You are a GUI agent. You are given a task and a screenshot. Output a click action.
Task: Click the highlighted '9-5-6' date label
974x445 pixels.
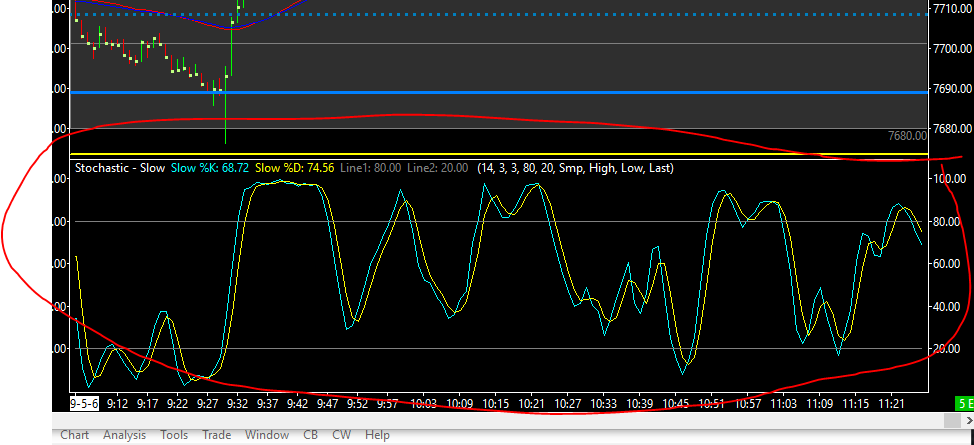click(x=84, y=403)
